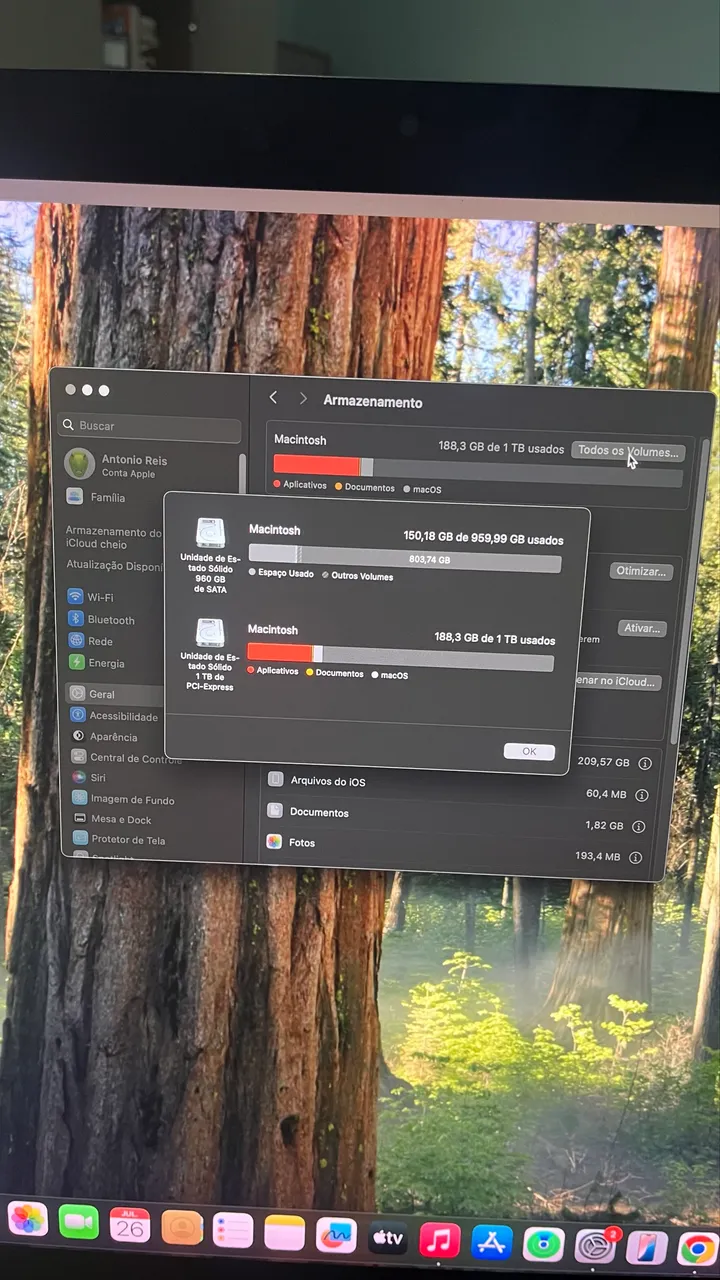Open Find My from the Dock
The width and height of the screenshot is (720, 1280).
click(544, 1245)
